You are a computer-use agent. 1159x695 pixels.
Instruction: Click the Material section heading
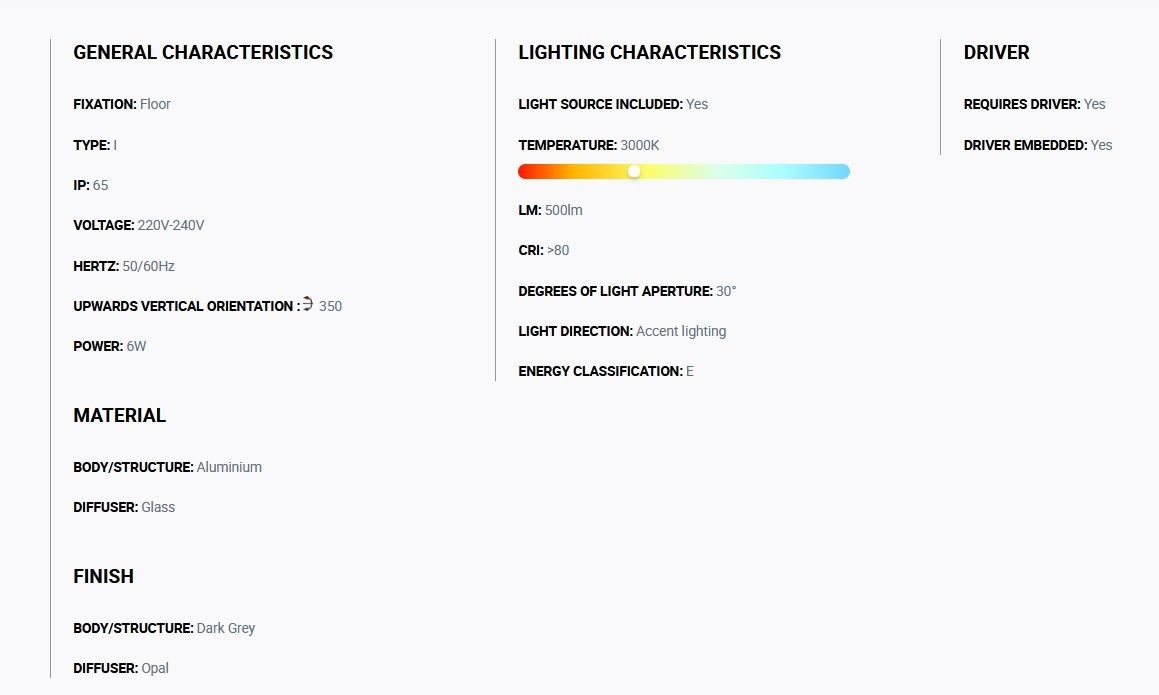pos(120,416)
